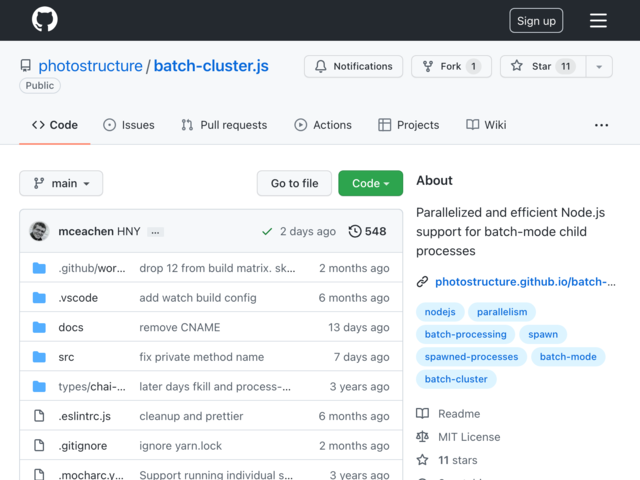Switch to the Issues tab
The image size is (640, 480).
click(x=129, y=125)
